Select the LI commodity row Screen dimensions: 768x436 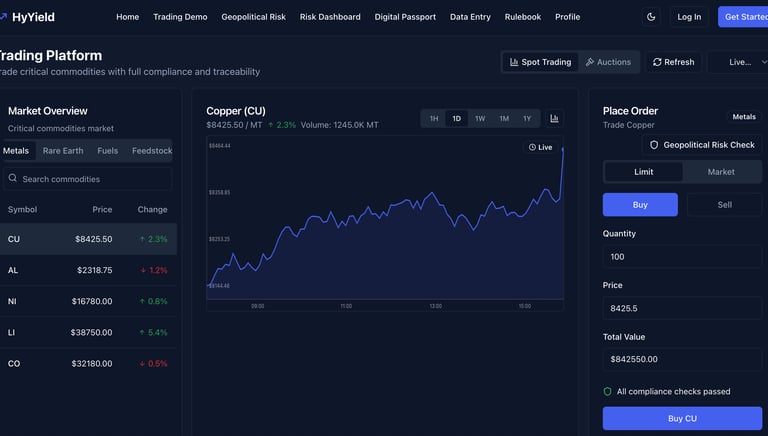(x=88, y=332)
